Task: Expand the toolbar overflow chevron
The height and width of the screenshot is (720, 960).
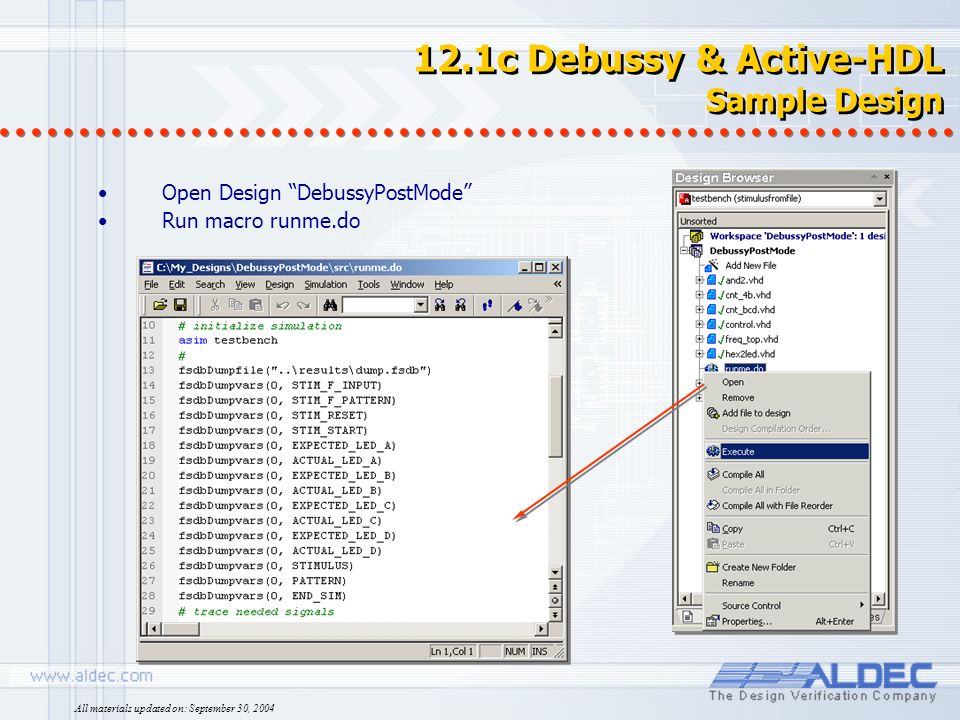Action: pyautogui.click(x=549, y=300)
